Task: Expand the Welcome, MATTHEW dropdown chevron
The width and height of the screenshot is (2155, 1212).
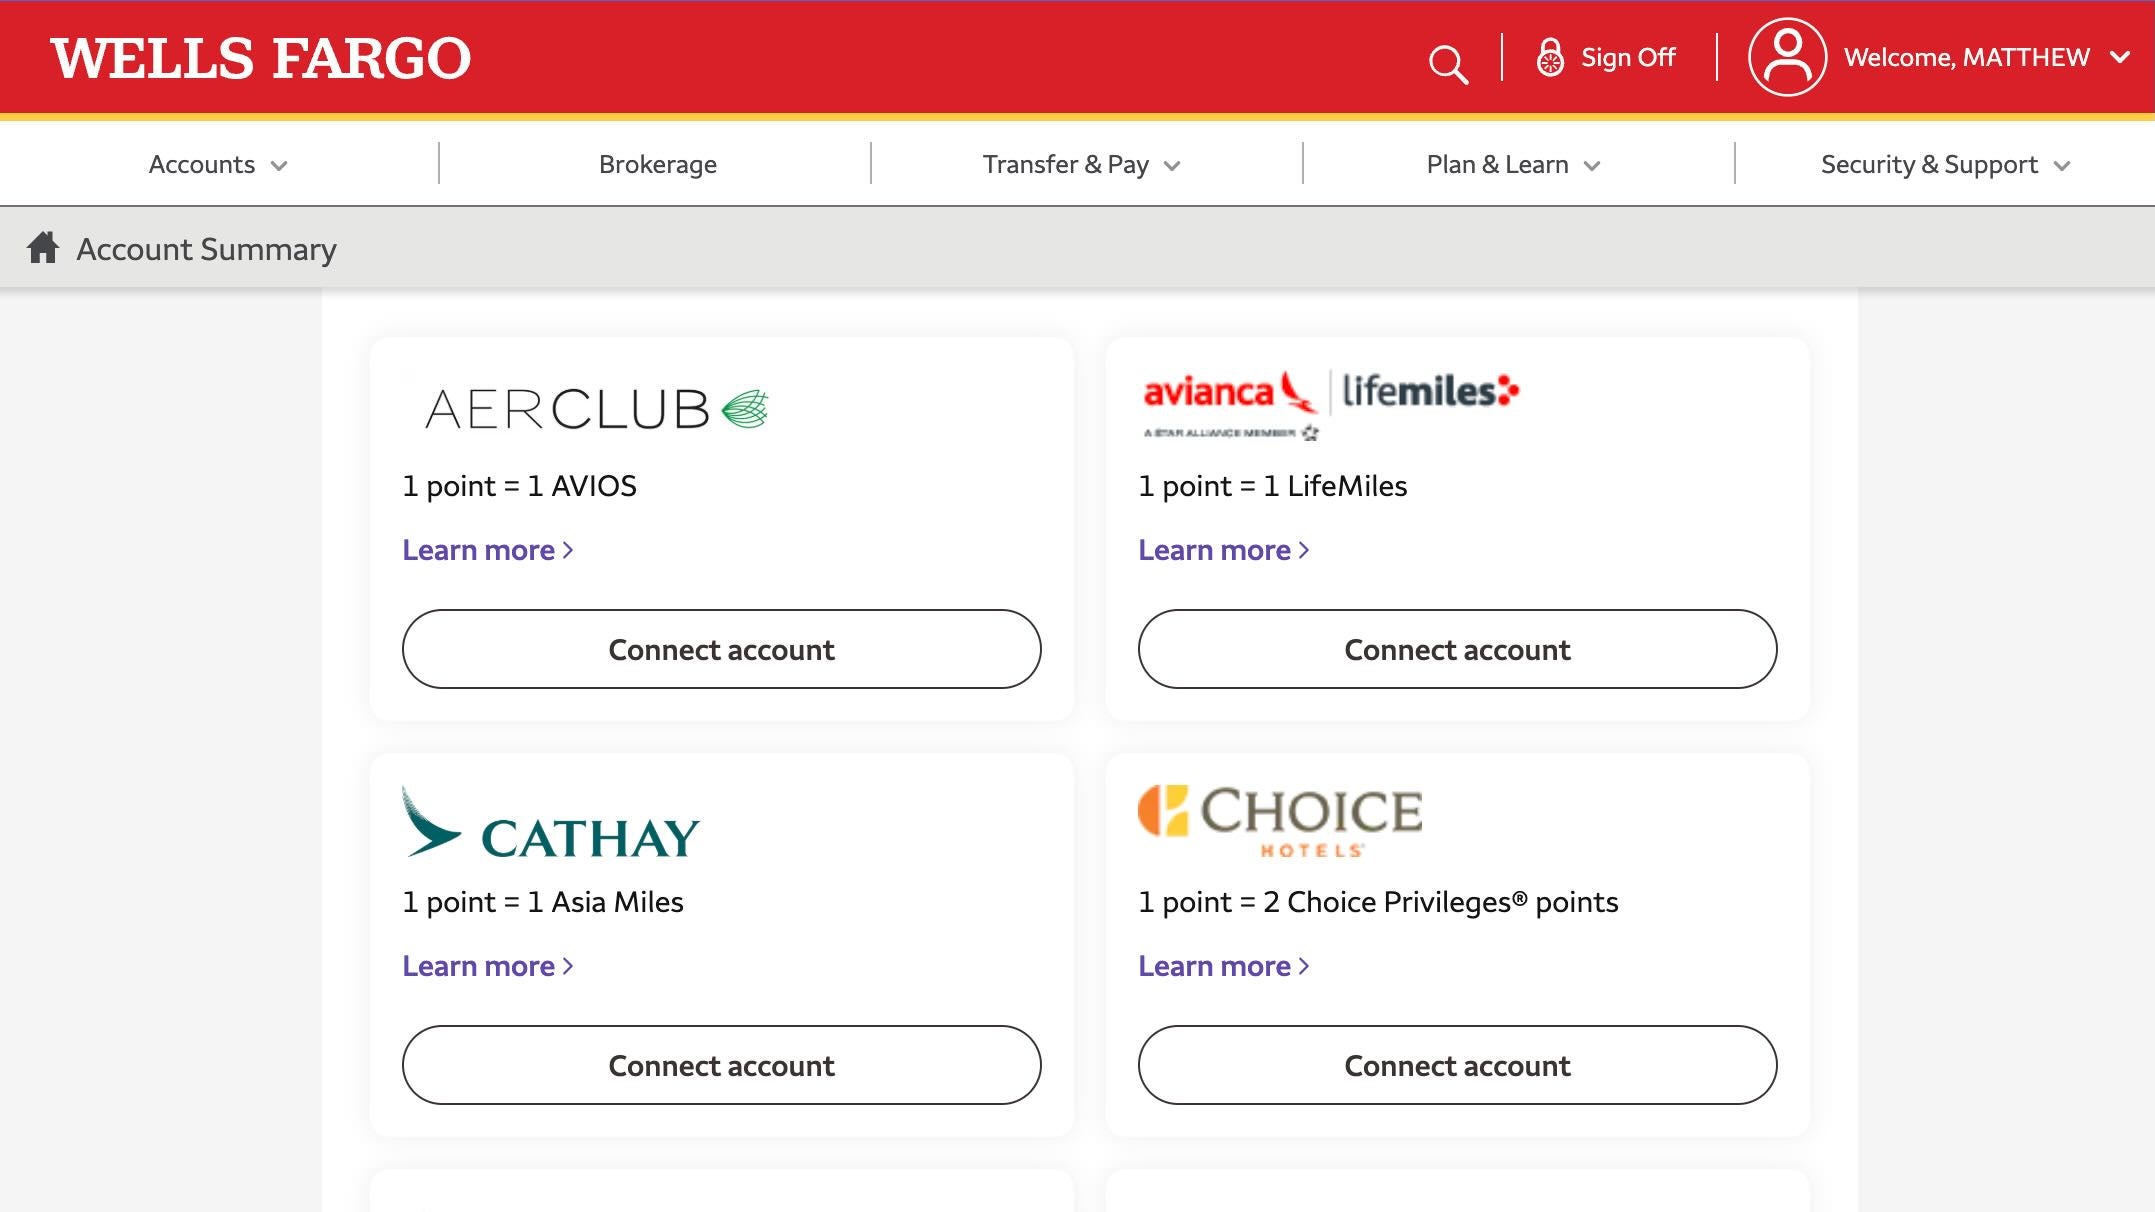Action: click(2119, 57)
